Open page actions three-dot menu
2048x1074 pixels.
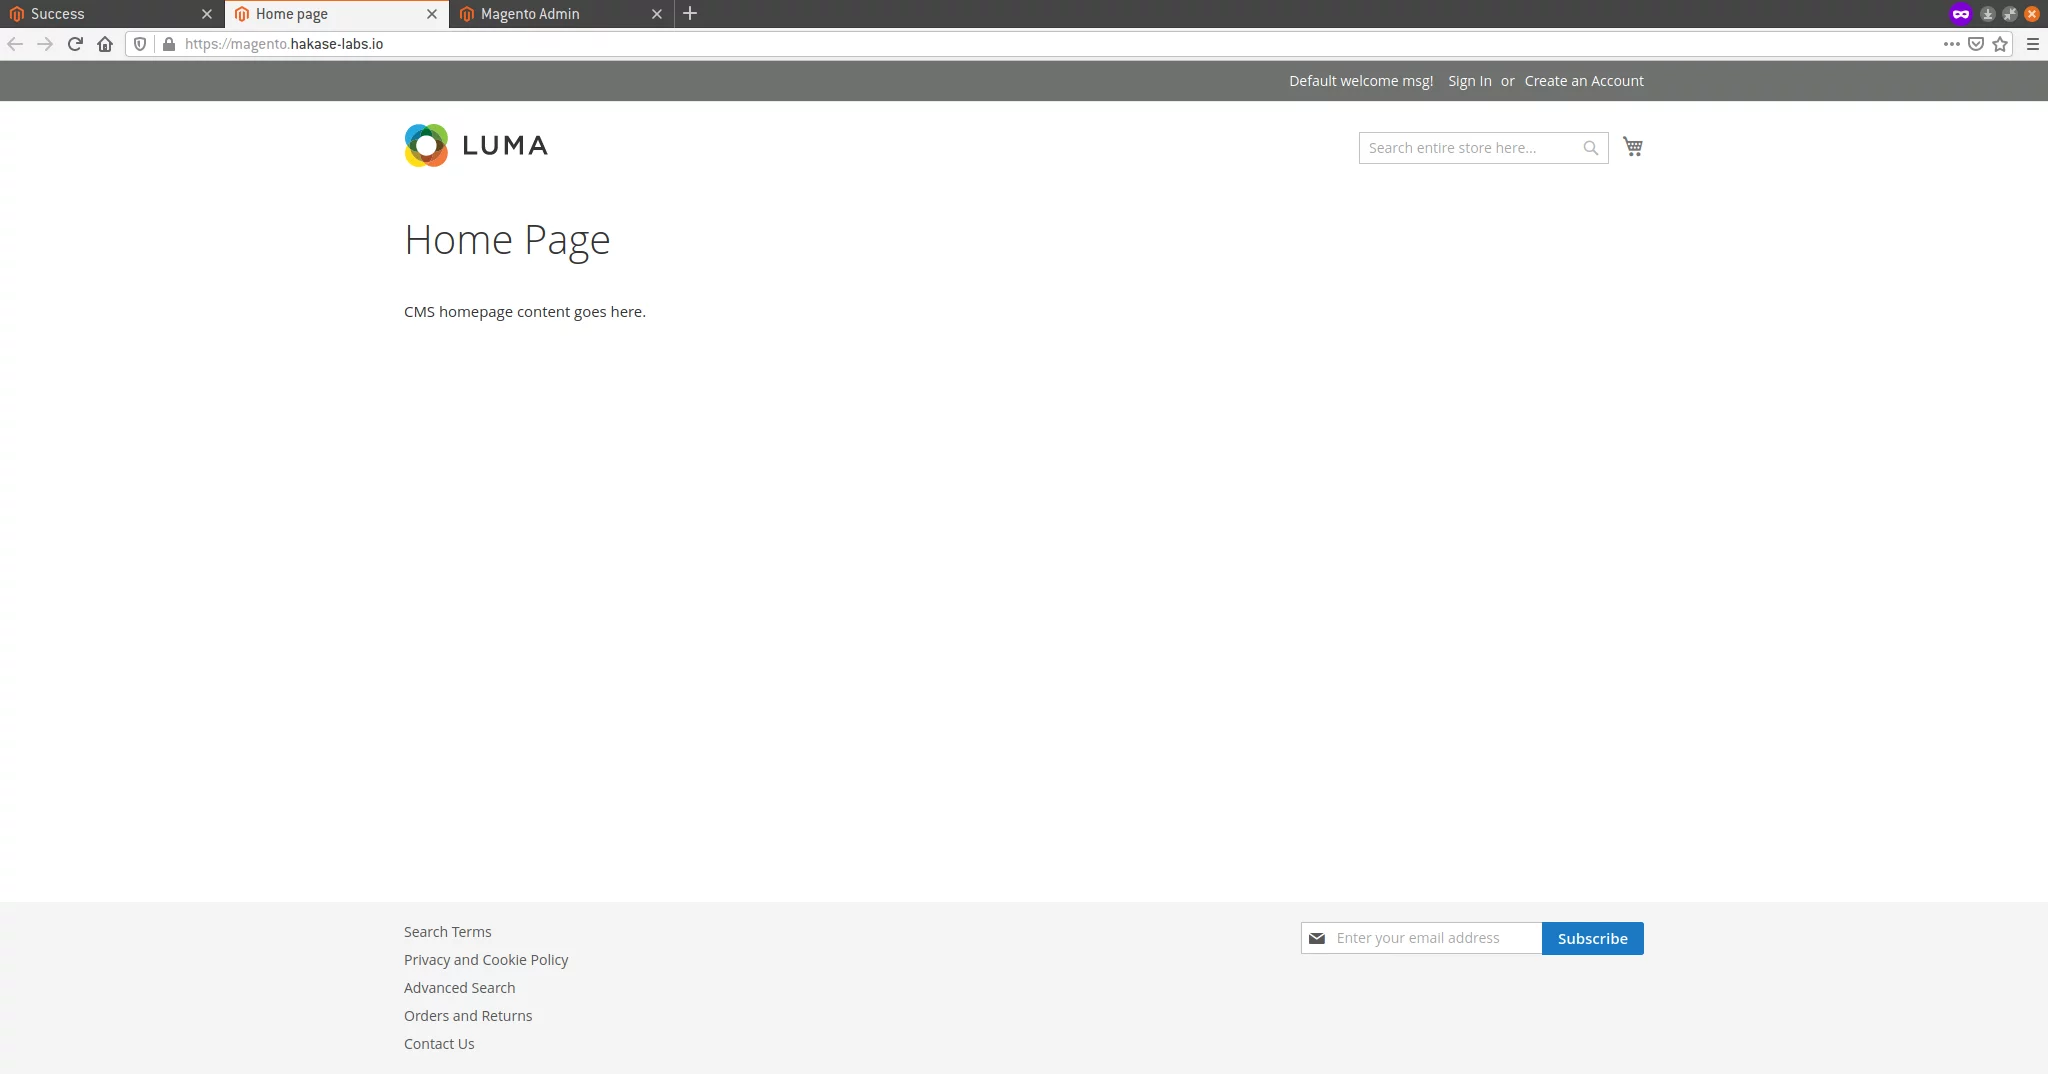(1951, 44)
